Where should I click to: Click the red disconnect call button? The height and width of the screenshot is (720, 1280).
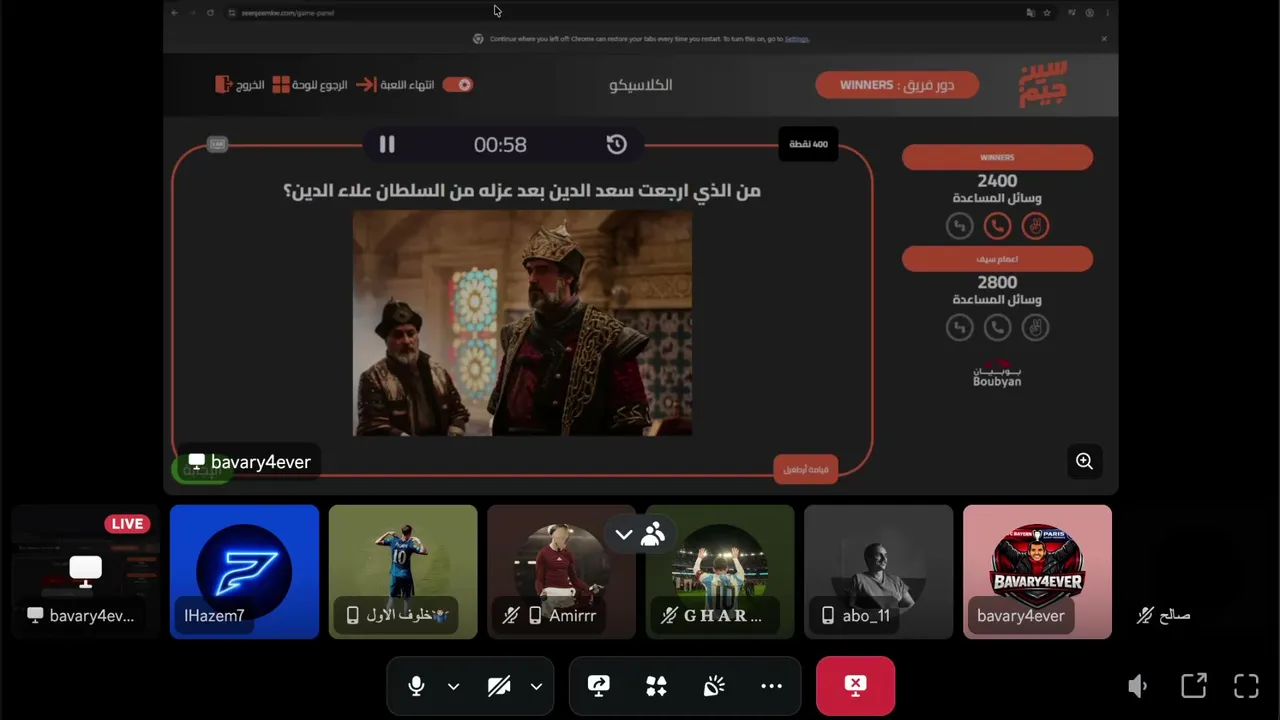point(855,686)
